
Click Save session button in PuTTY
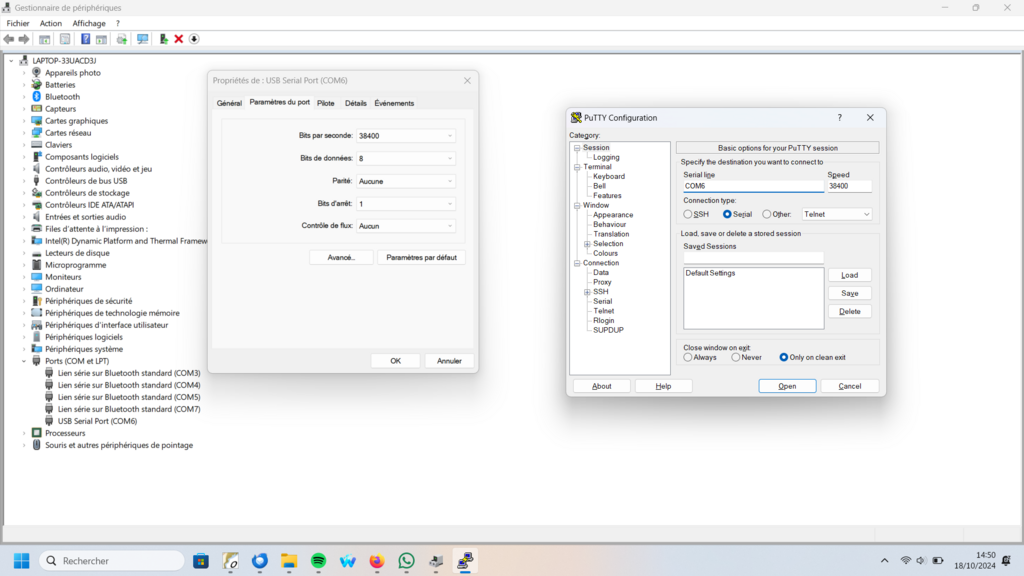click(850, 293)
